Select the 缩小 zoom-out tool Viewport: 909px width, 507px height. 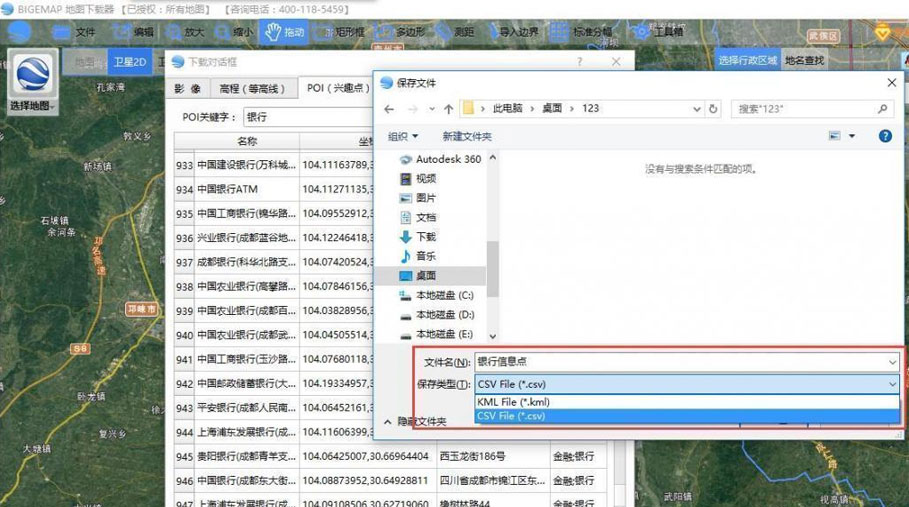(x=234, y=32)
